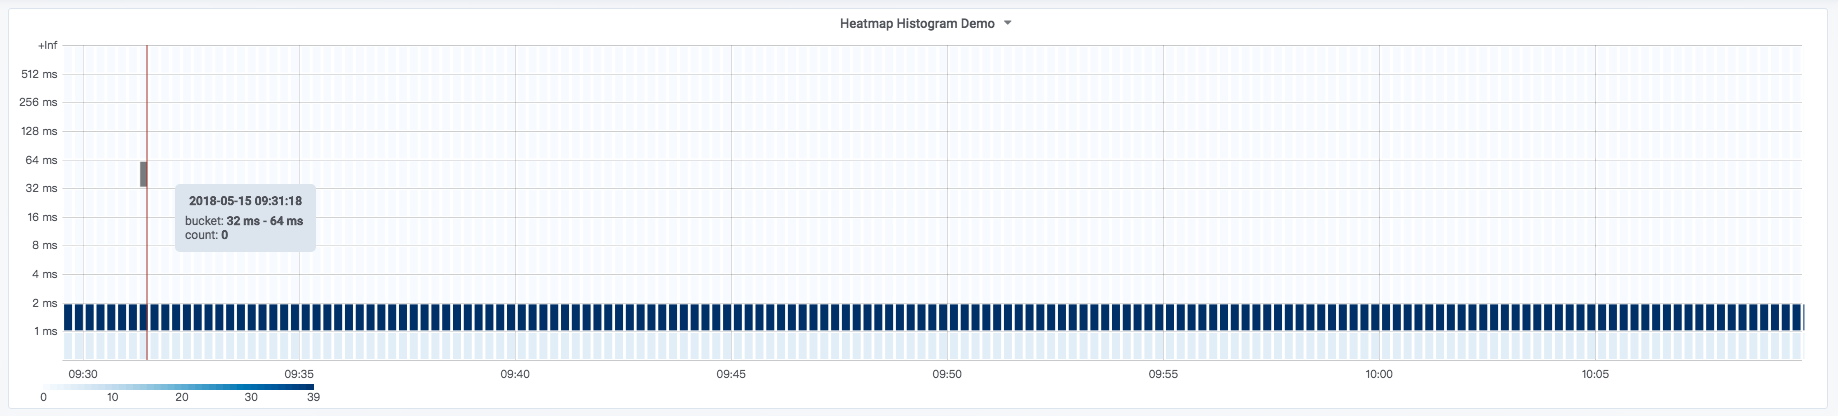The image size is (1838, 416).
Task: Click the +Inf y-axis label
Action: 47,46
